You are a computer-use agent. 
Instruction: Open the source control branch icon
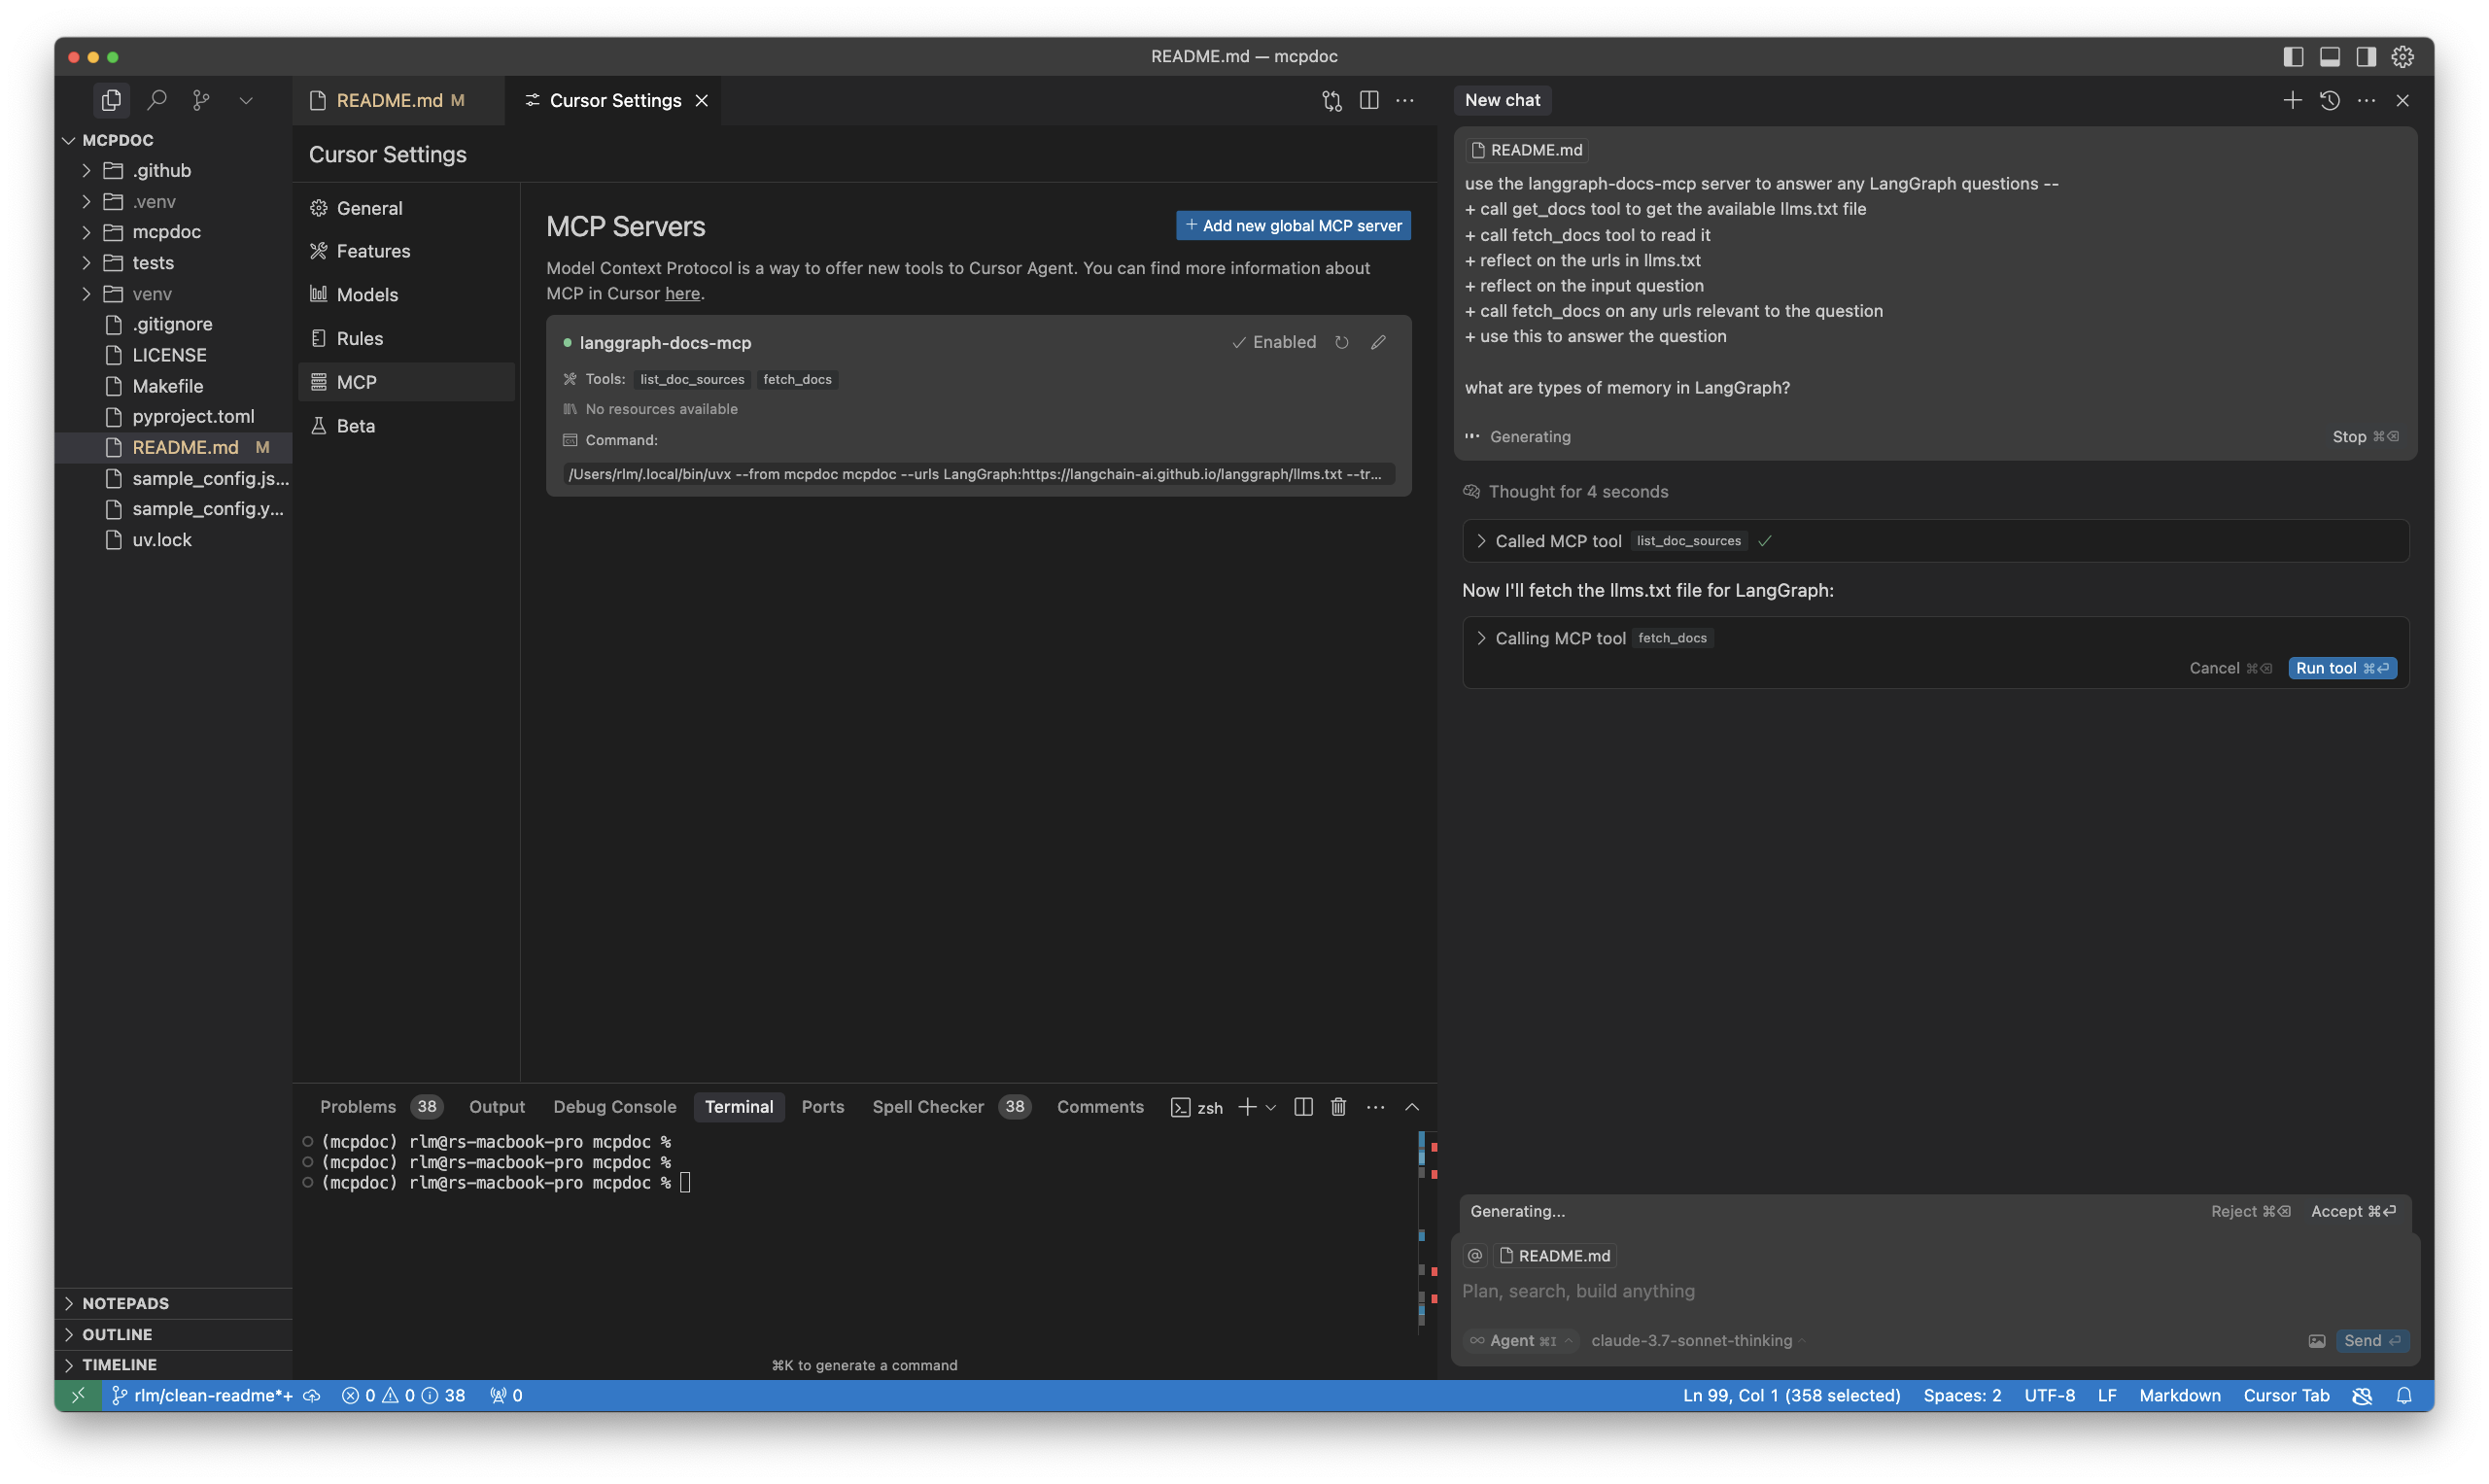(201, 100)
